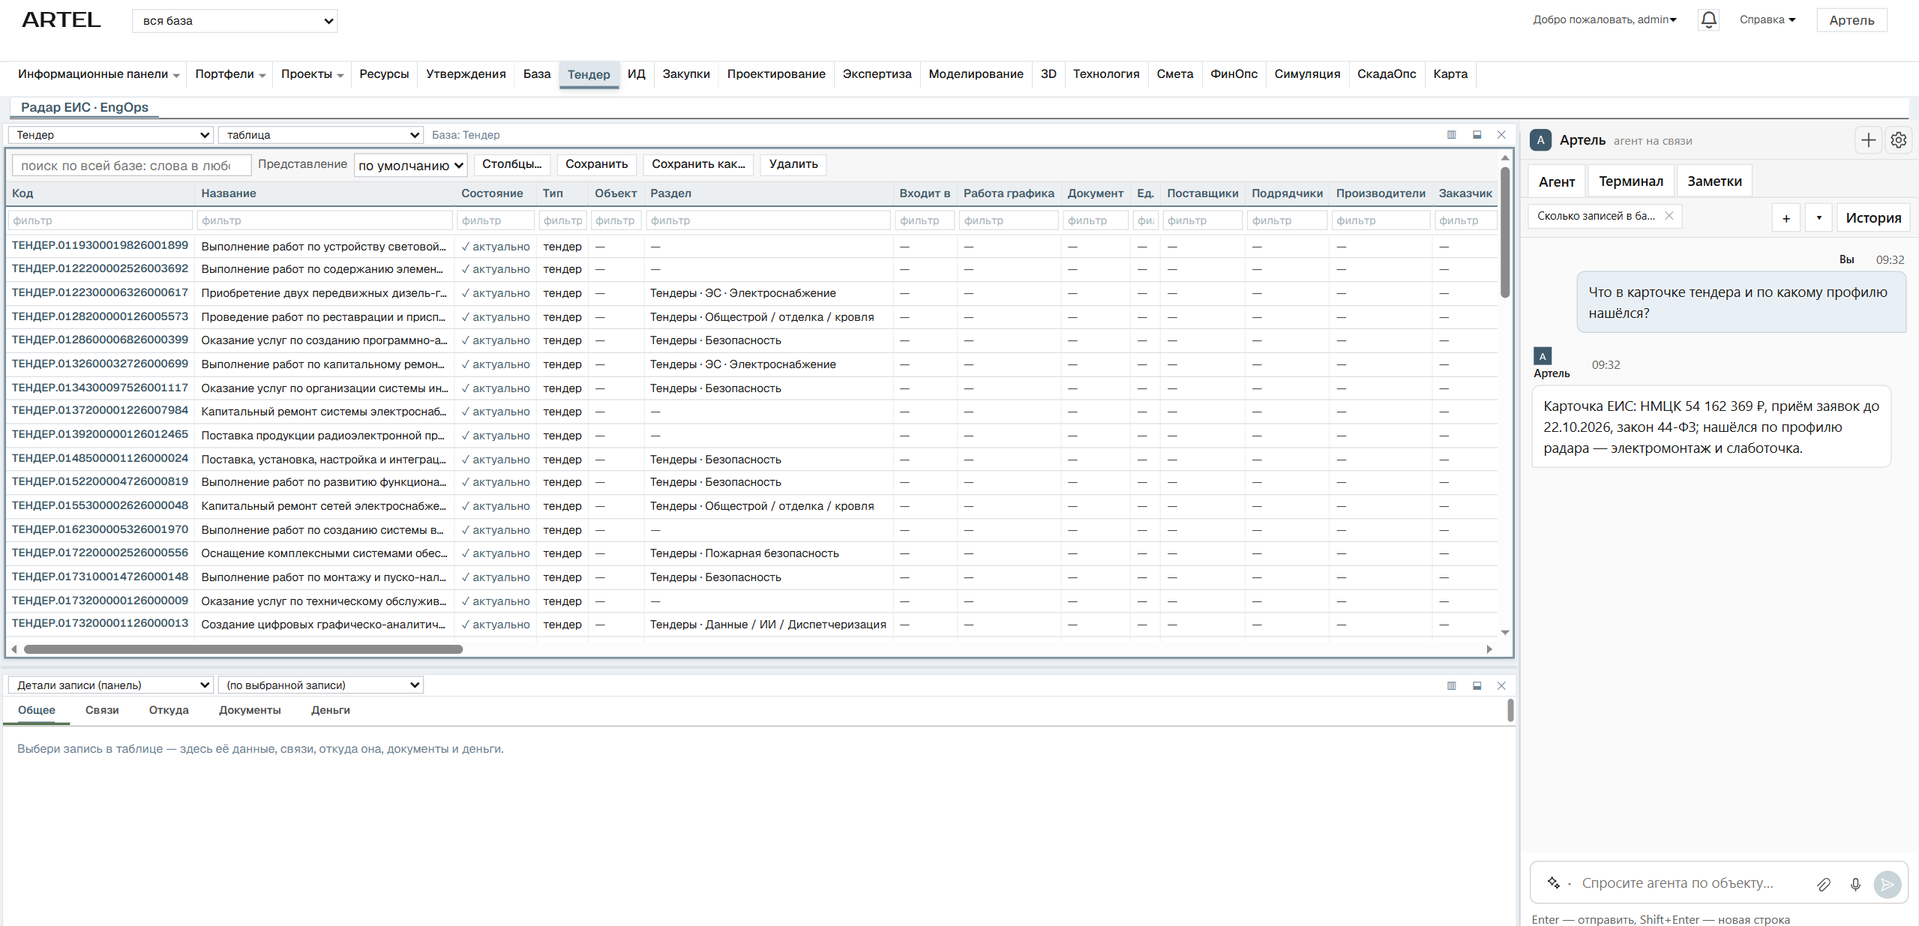Screen dimensions: 1919x926
Task: Focus the full-base search input field
Action: tap(131, 165)
